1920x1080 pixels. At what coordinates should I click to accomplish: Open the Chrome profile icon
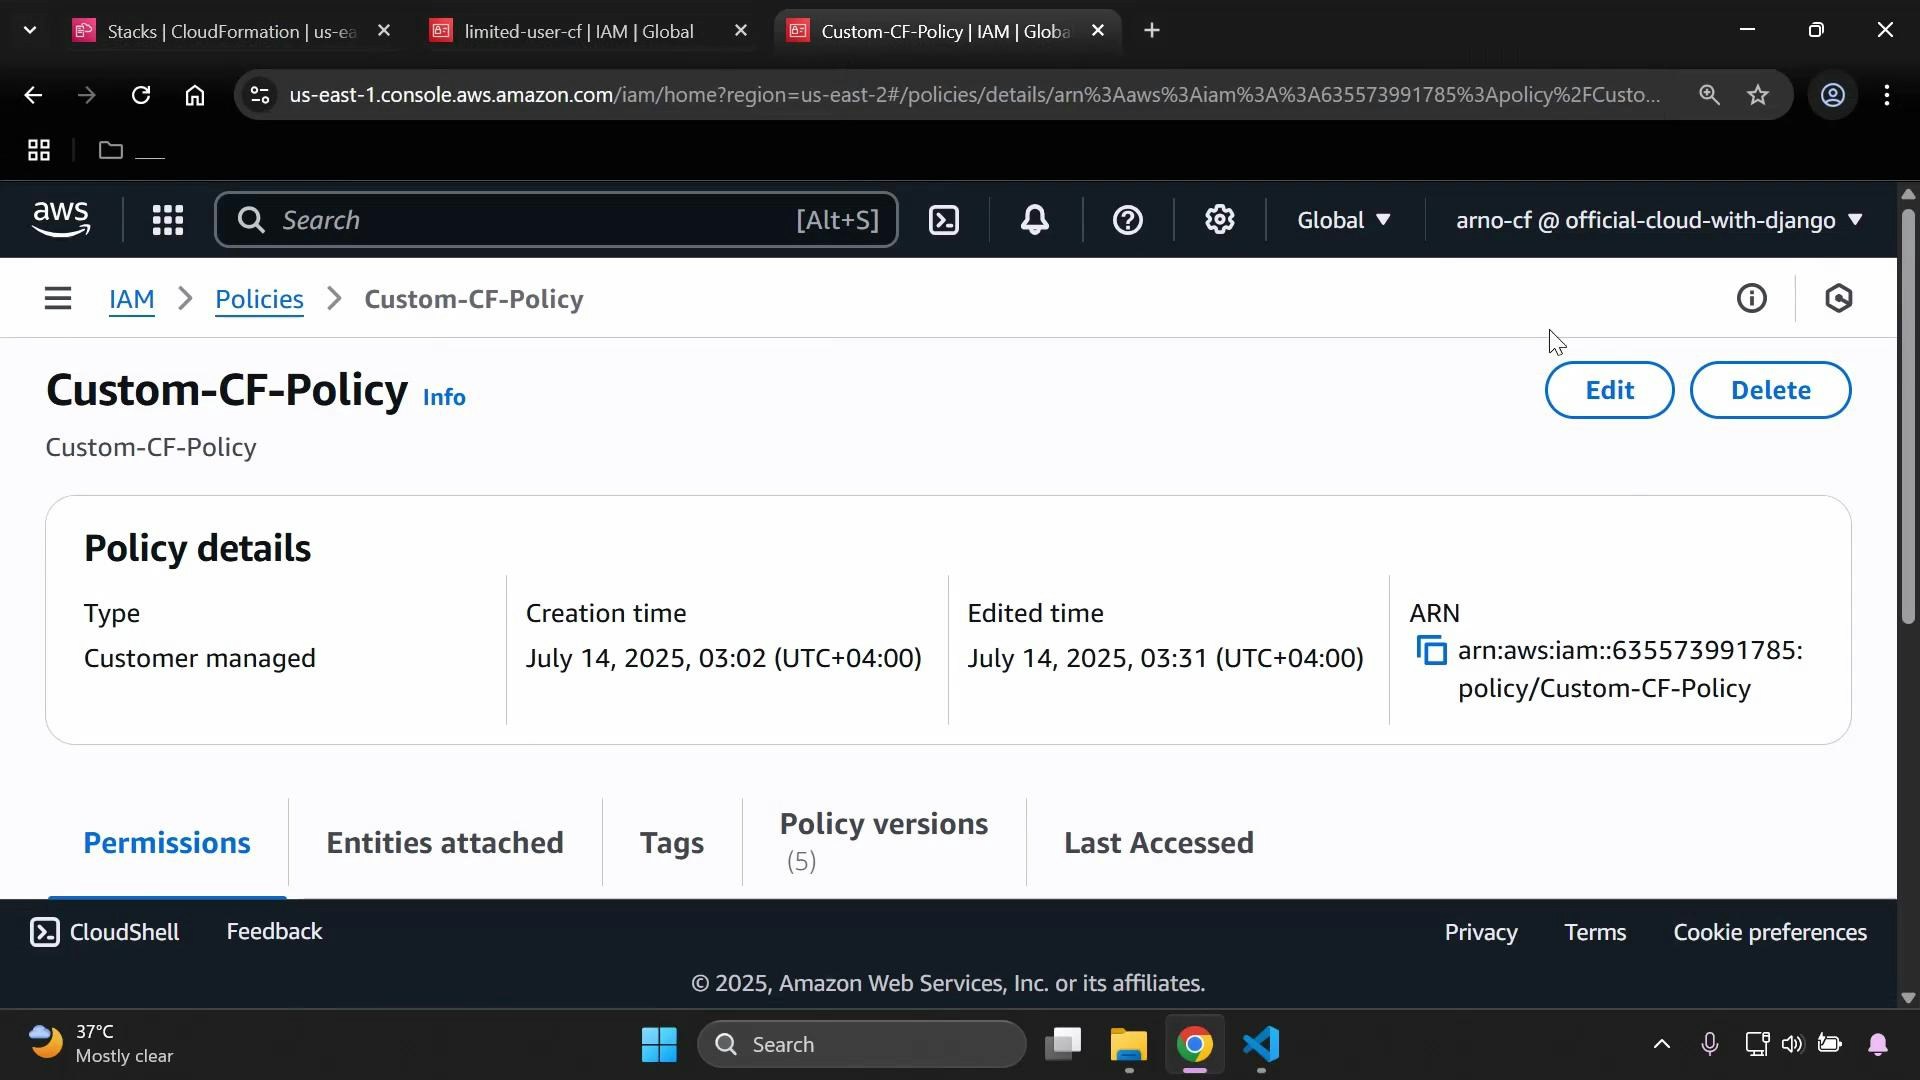pos(1833,95)
